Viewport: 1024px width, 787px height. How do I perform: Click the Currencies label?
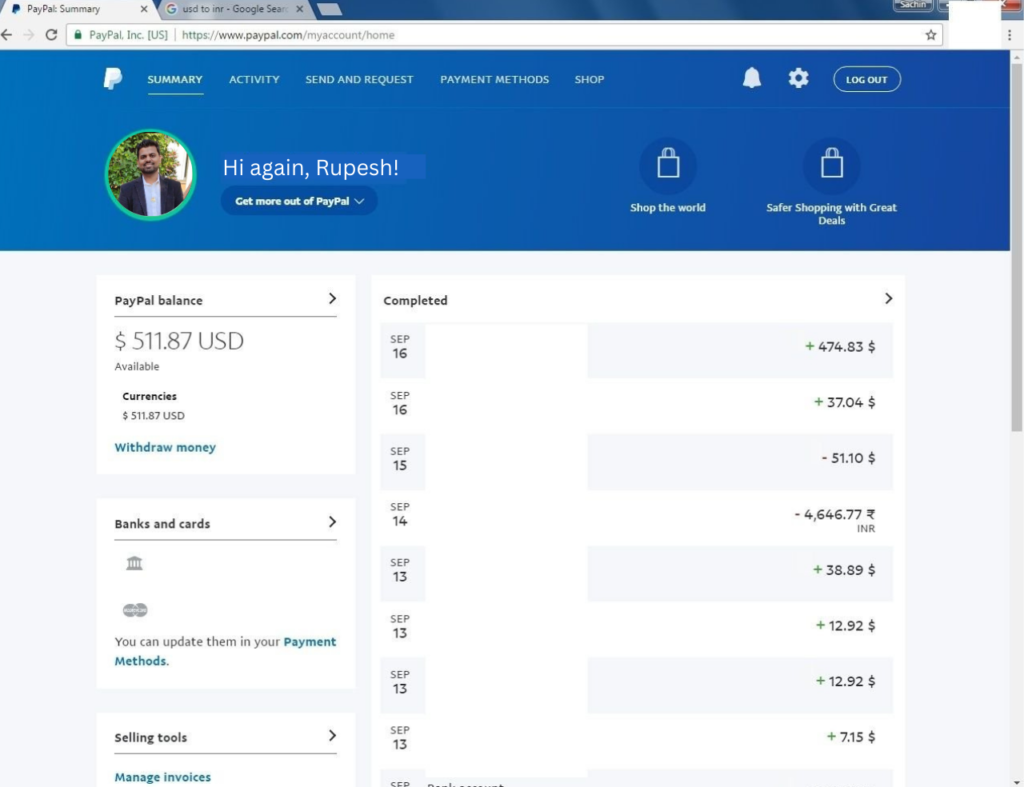(x=150, y=396)
